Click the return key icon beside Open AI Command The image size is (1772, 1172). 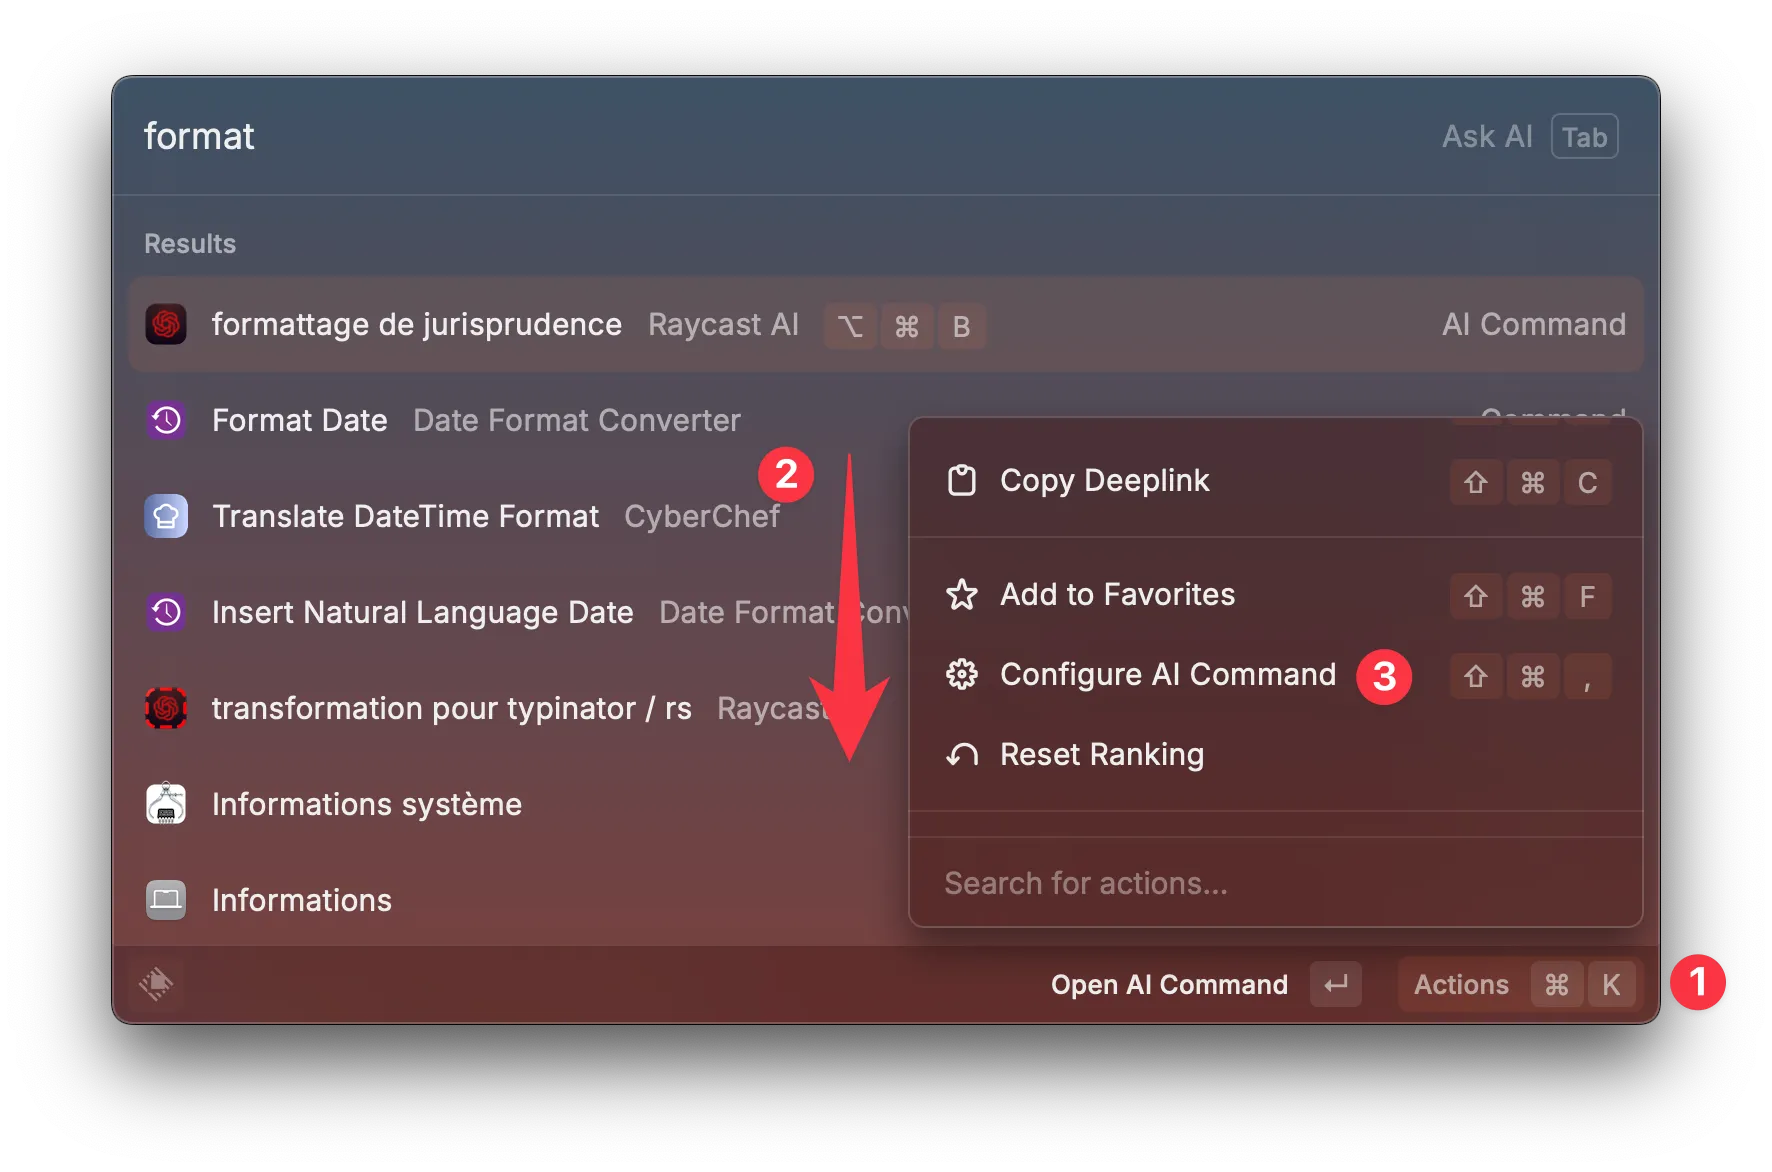tap(1336, 984)
